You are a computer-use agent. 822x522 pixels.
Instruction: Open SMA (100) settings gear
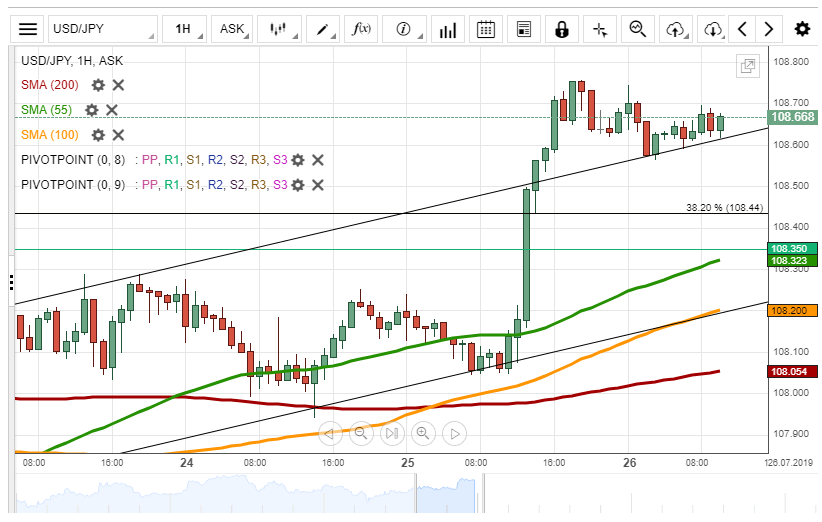(x=98, y=135)
